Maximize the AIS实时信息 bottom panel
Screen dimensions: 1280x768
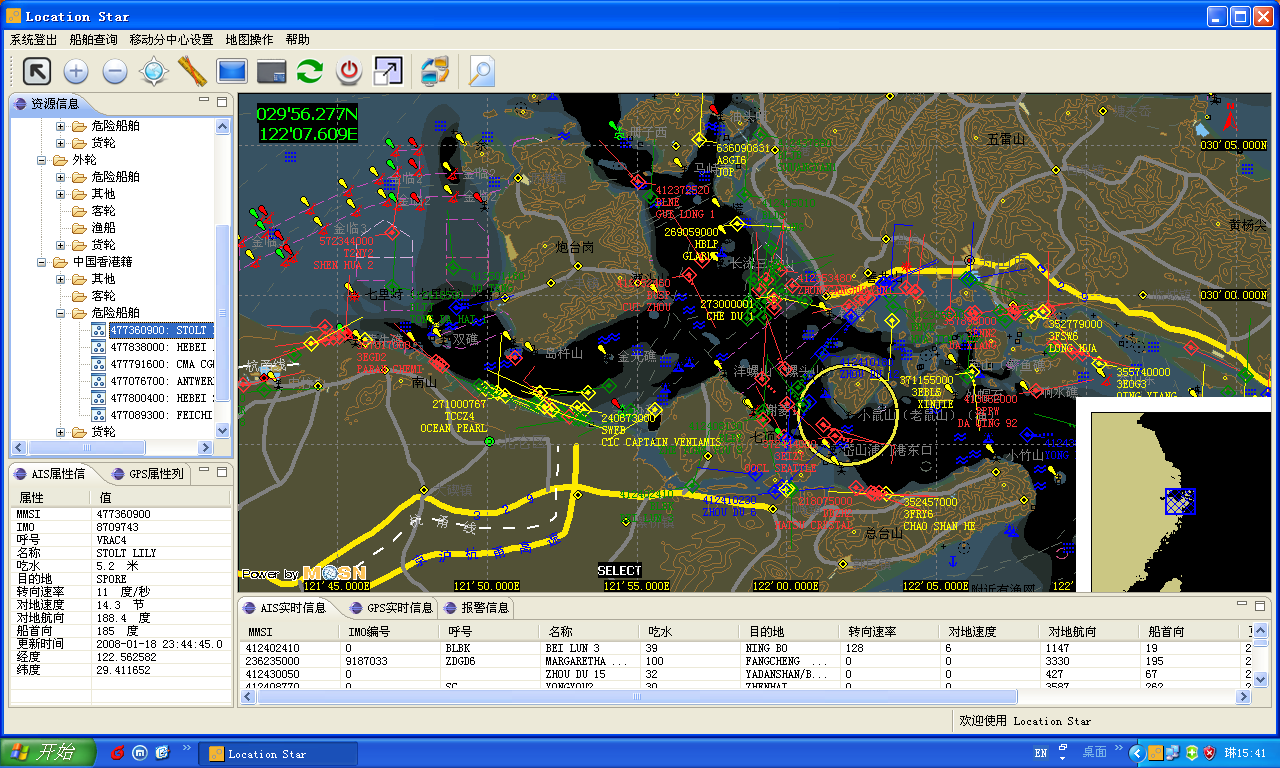[x=1259, y=605]
